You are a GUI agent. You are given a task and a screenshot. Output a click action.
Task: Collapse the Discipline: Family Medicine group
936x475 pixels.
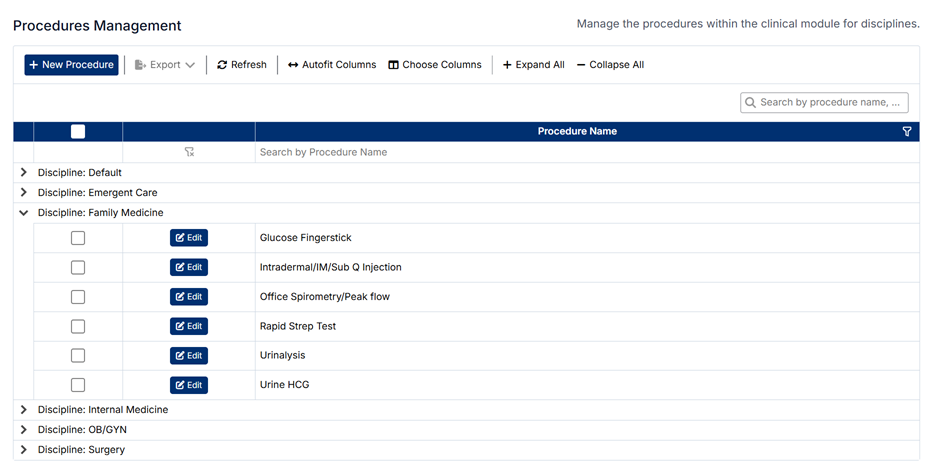tap(24, 213)
